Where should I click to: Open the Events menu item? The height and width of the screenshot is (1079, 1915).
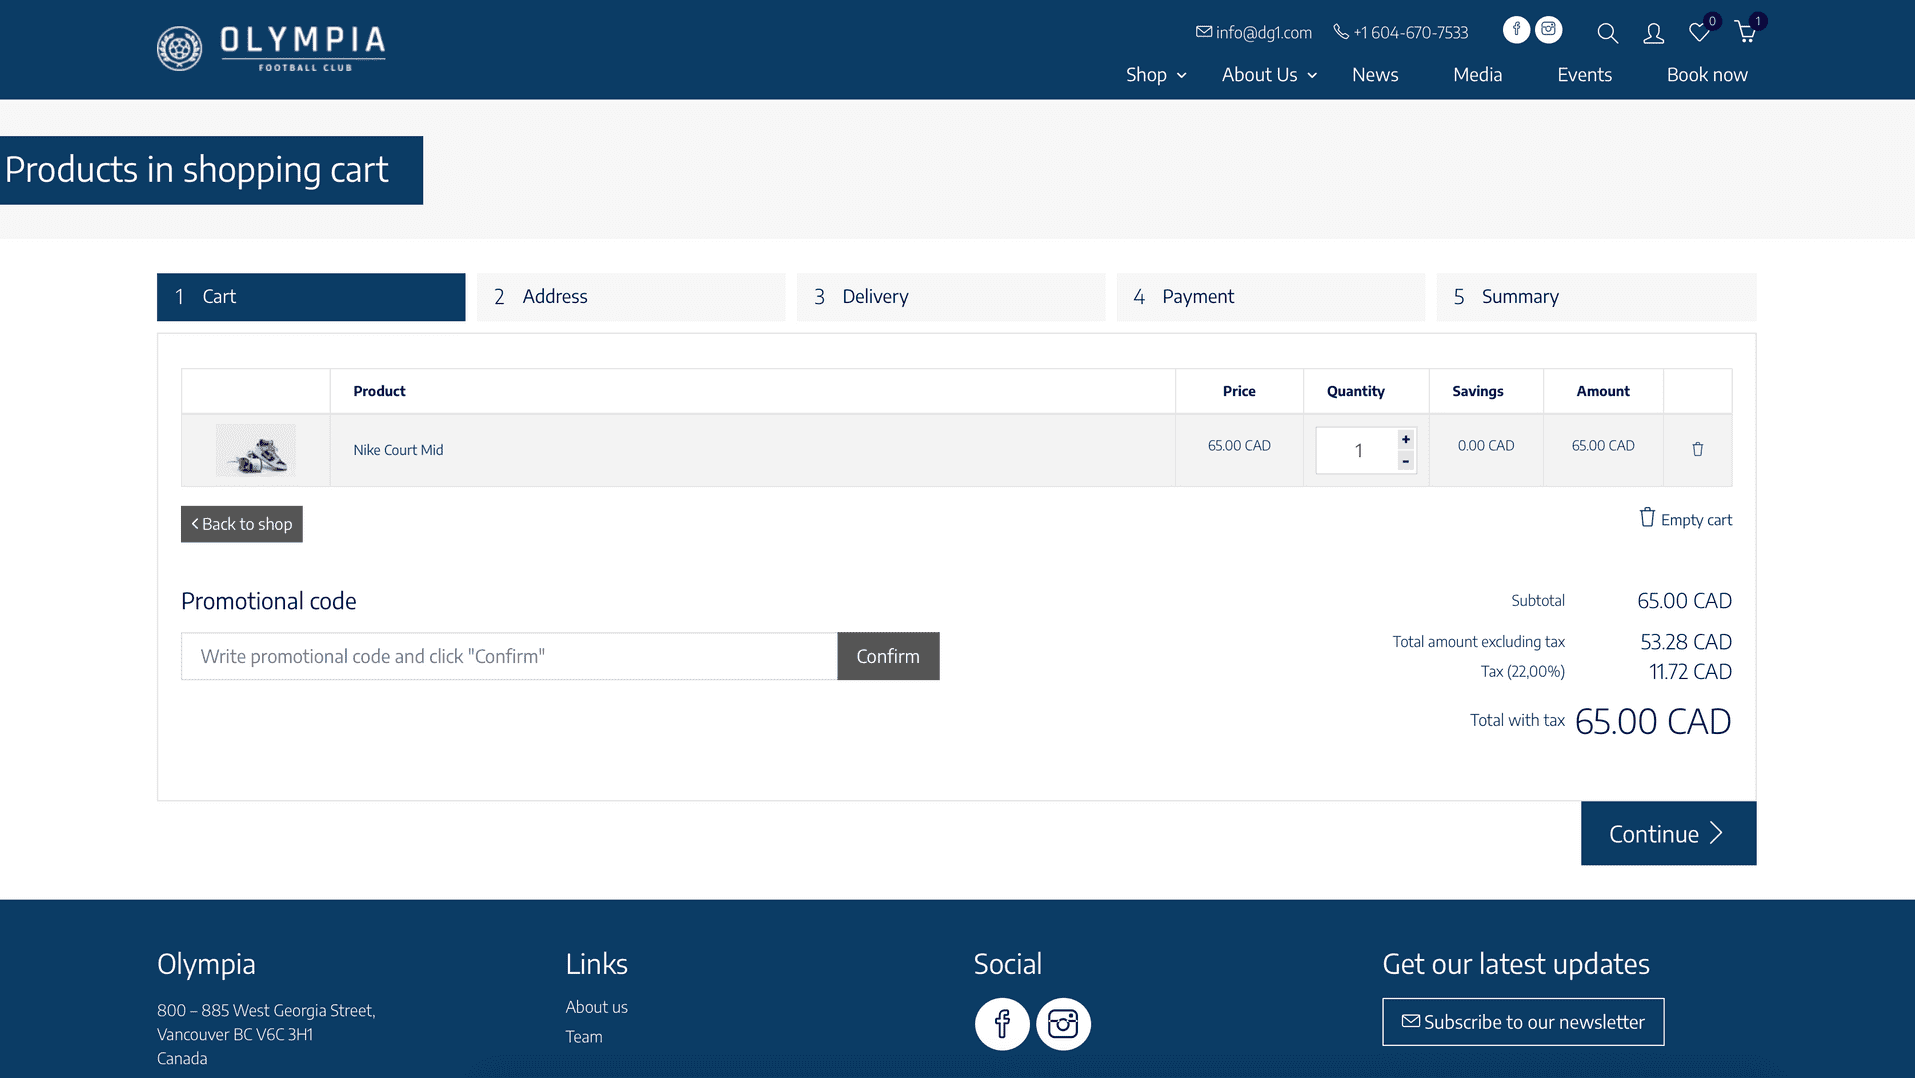1584,75
